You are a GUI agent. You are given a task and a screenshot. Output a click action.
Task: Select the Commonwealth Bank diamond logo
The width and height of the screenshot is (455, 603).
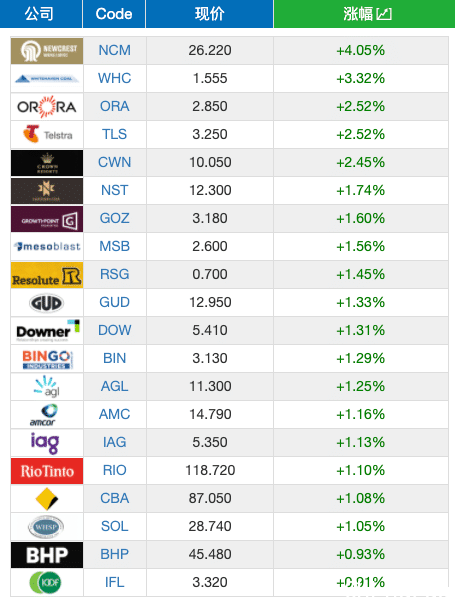47,499
